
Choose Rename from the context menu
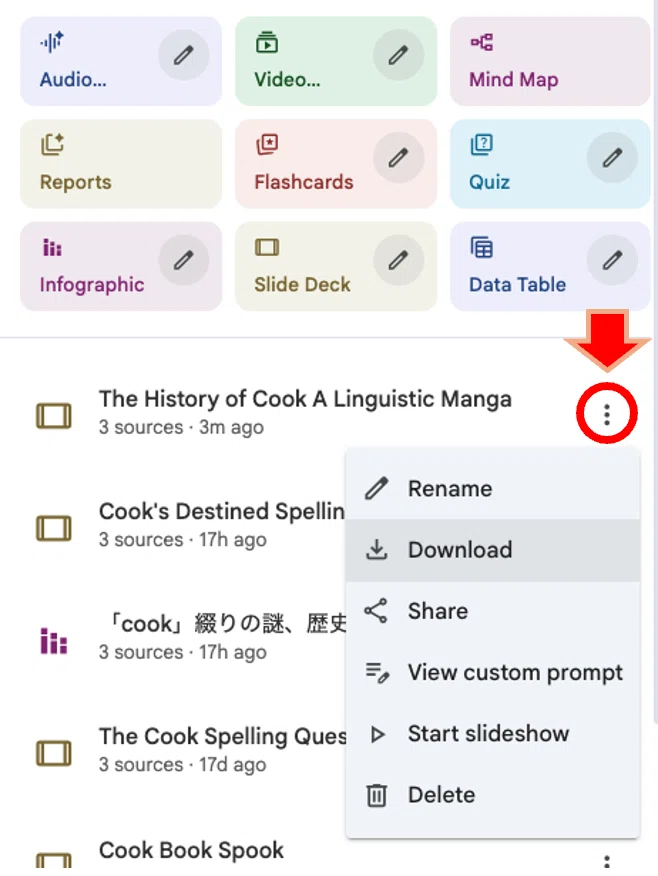(493, 489)
